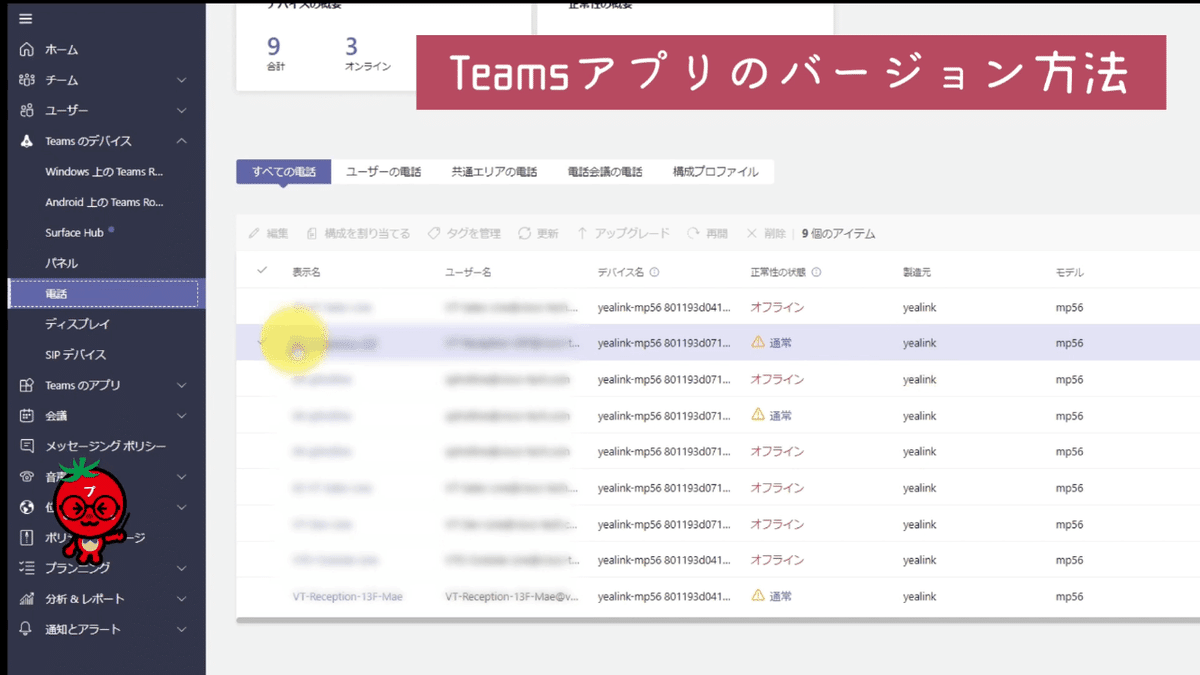Click warning icon in VT-Reception-13F-Mae row

pos(758,596)
